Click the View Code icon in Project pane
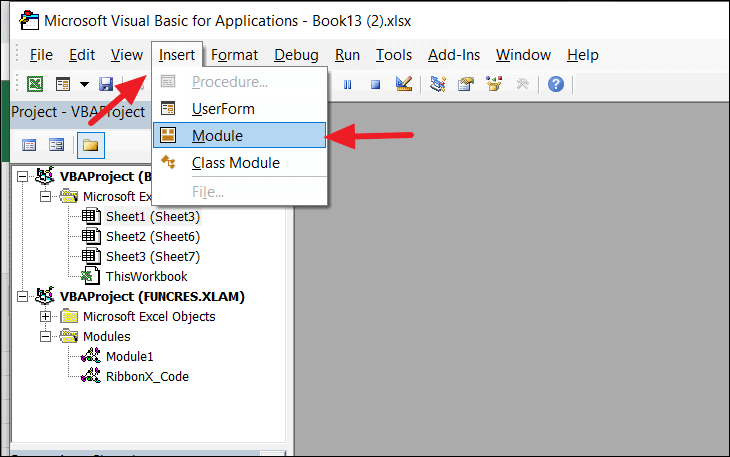Image resolution: width=730 pixels, height=457 pixels. pyautogui.click(x=29, y=145)
